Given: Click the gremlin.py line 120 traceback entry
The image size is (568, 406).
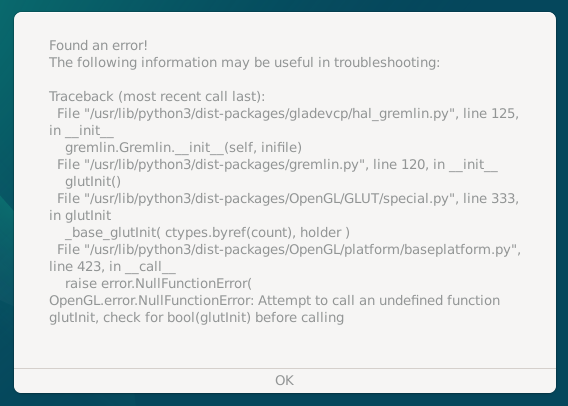Looking at the screenshot, I should coord(277,165).
